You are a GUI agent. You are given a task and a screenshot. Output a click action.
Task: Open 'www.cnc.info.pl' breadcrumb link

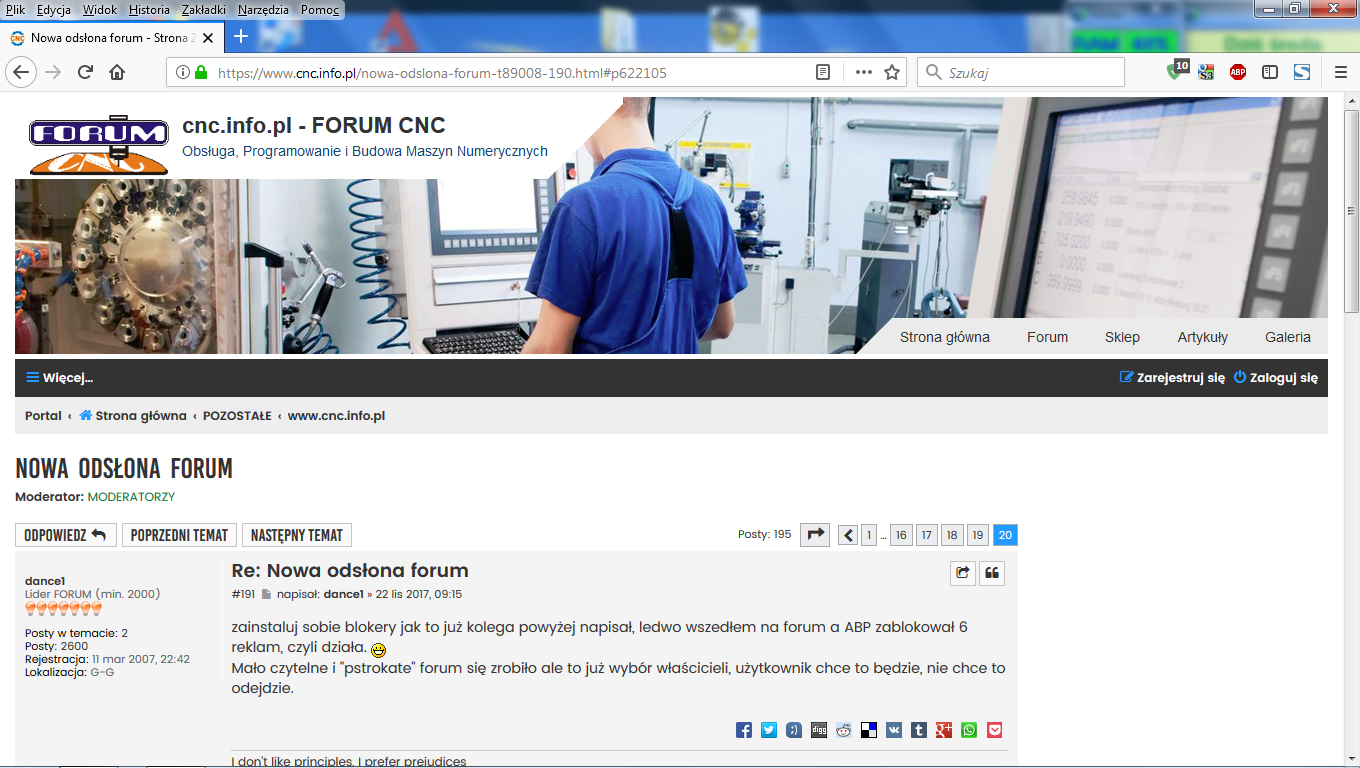[x=336, y=416]
